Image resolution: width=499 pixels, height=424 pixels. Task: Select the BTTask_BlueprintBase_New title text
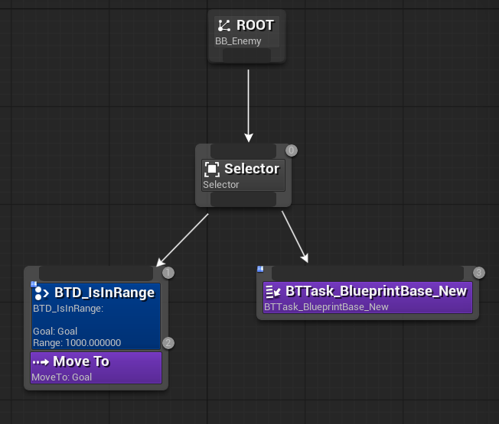pos(376,291)
